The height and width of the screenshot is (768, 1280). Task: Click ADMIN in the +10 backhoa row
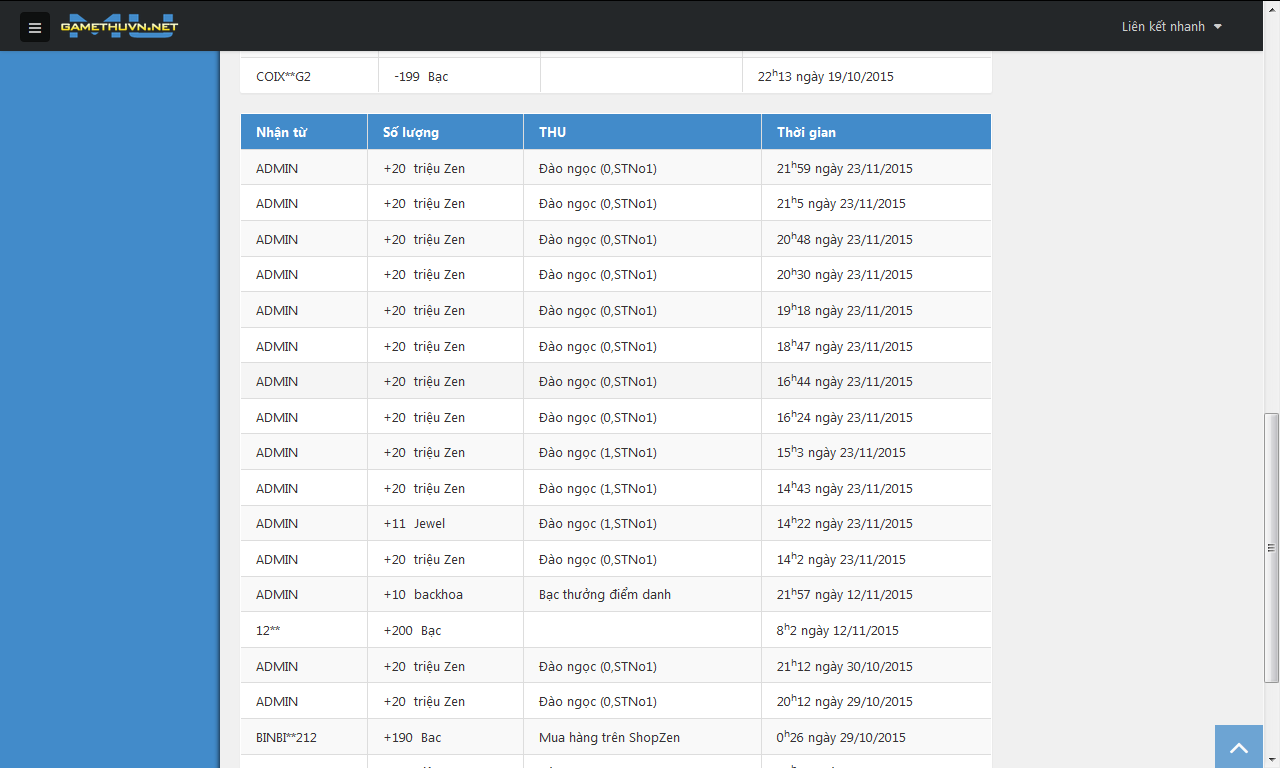point(277,595)
